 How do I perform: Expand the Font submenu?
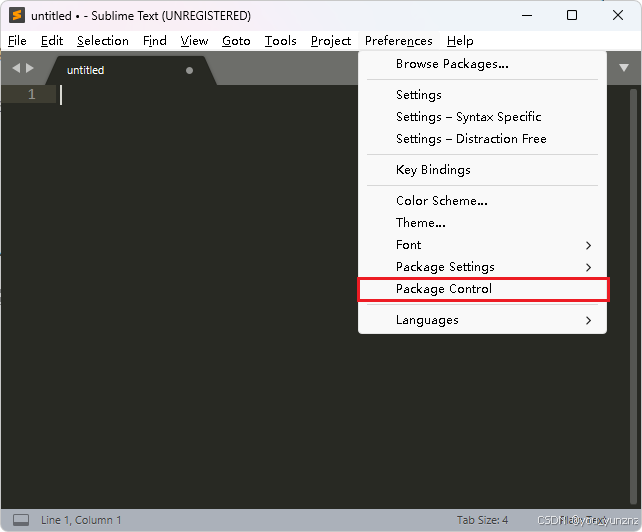pyautogui.click(x=482, y=245)
